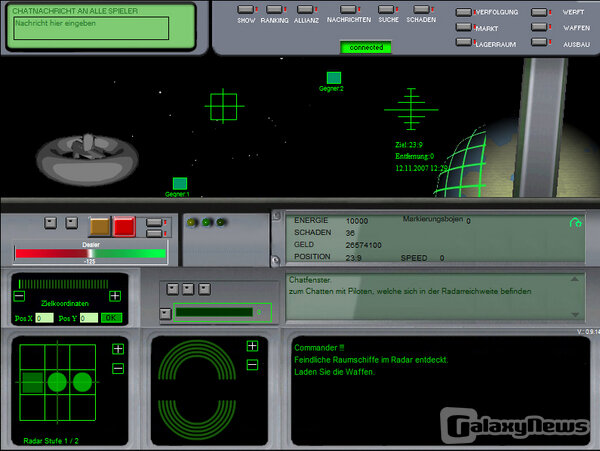The image size is (600, 451).
Task: Click the Pos Y coordinate field
Action: [89, 318]
